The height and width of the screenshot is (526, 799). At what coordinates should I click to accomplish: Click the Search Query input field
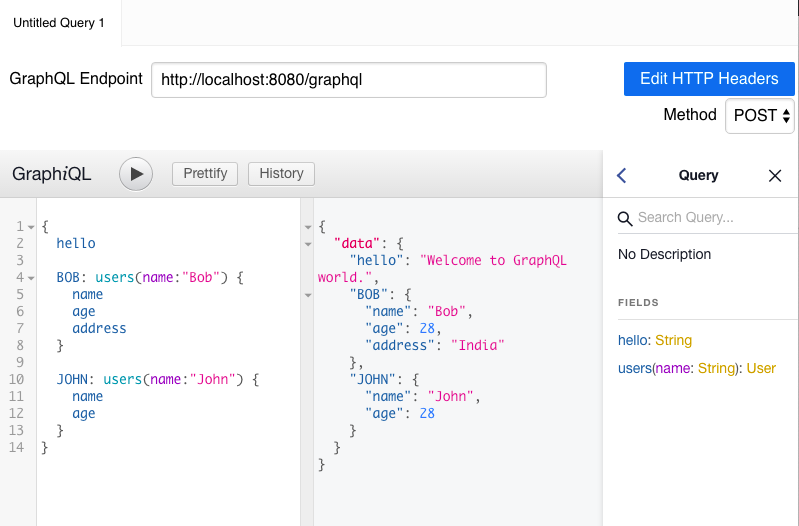tap(716, 218)
